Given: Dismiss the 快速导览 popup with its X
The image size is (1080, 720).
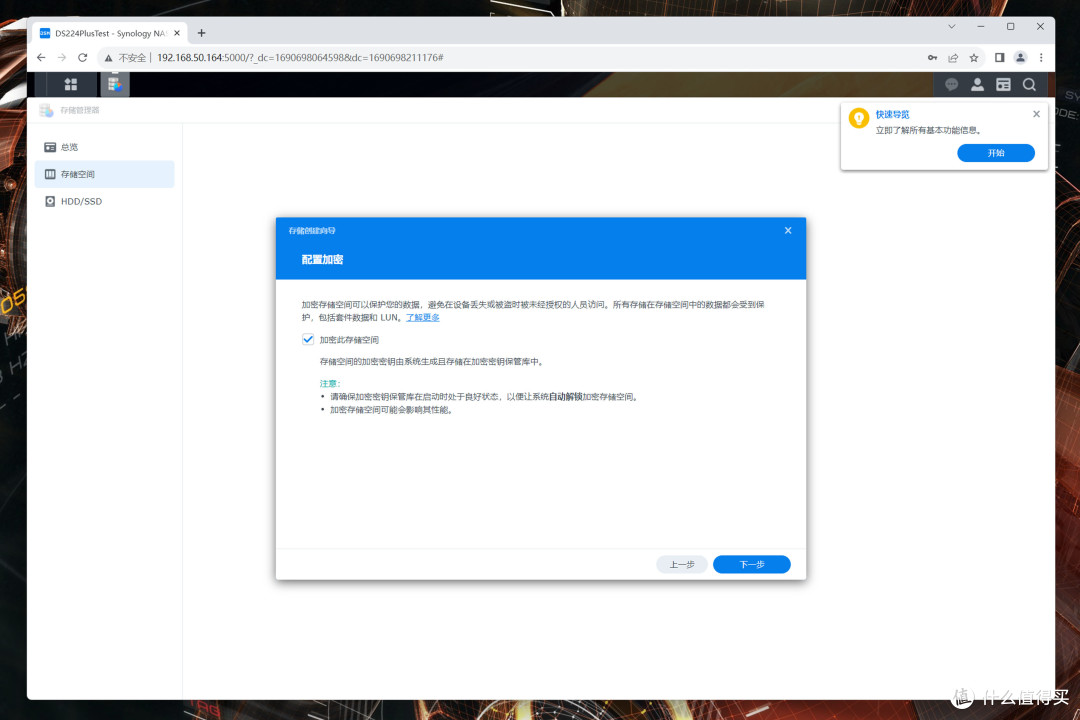Looking at the screenshot, I should click(x=1035, y=113).
